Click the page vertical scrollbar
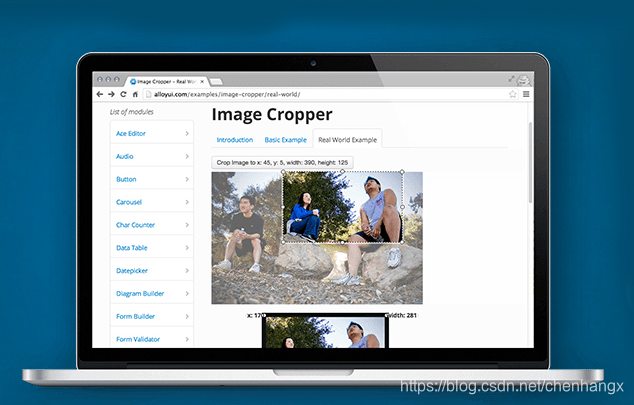 coord(530,162)
